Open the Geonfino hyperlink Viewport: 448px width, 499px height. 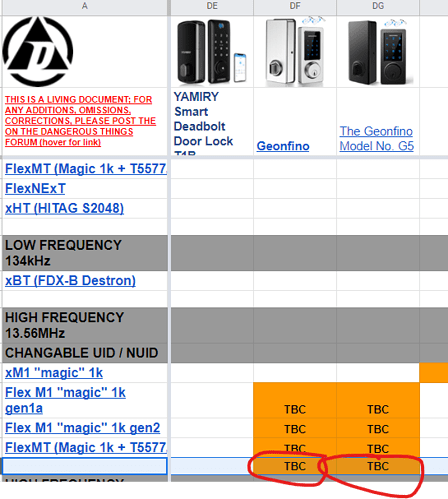click(x=283, y=146)
